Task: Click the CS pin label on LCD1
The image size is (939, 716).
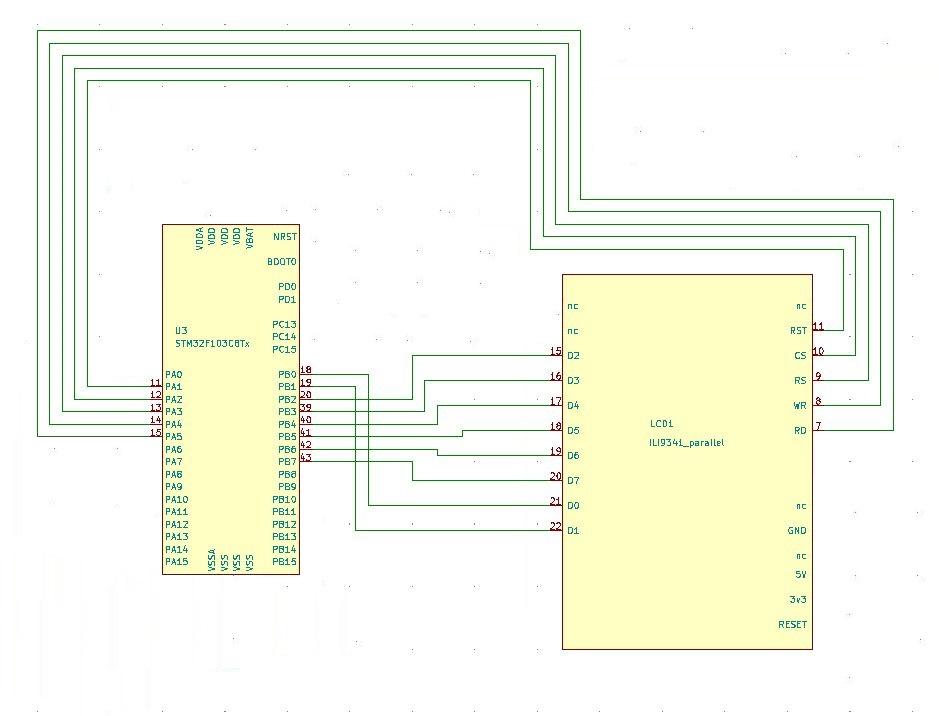Action: (800, 356)
